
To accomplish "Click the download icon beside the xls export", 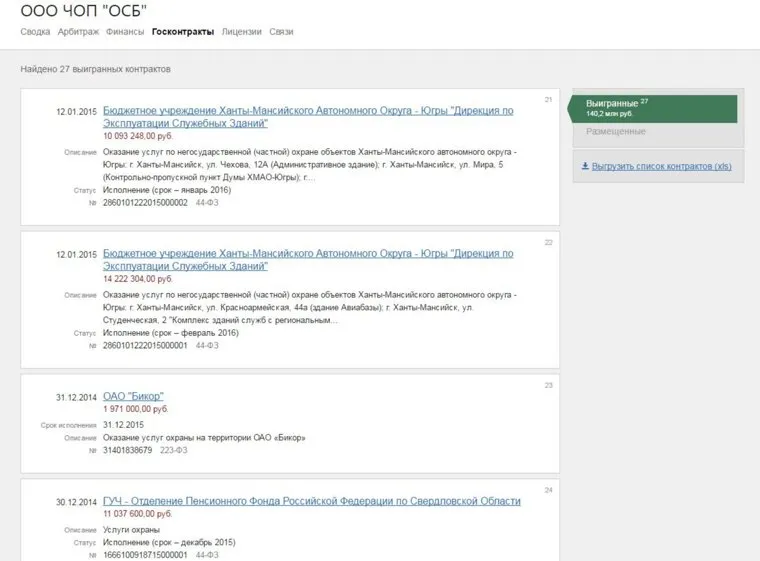I will pos(585,166).
